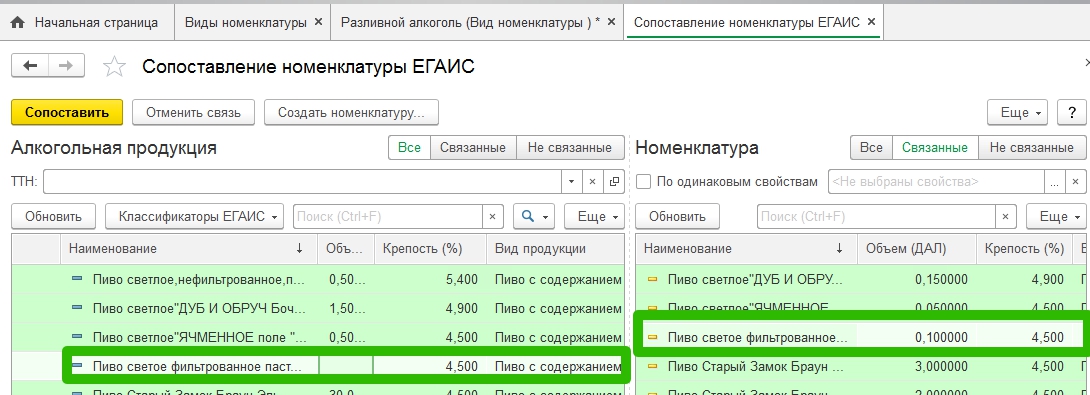
Task: Sort right Наименование column by arrow
Action: click(x=840, y=248)
